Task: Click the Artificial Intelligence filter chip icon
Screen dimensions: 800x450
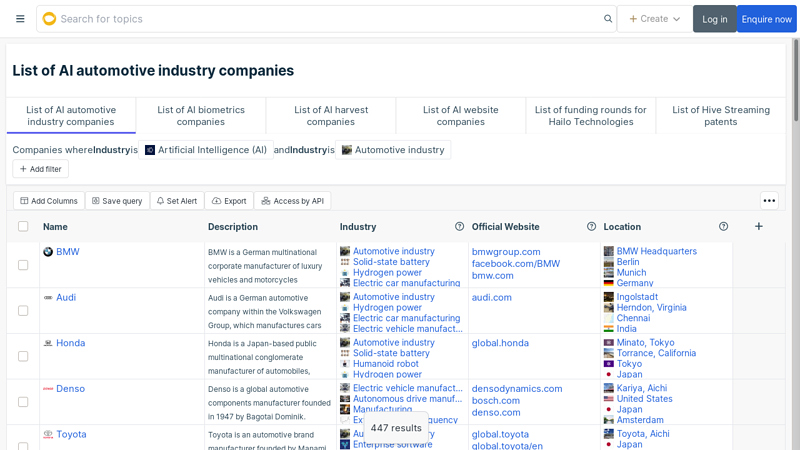Action: point(150,150)
